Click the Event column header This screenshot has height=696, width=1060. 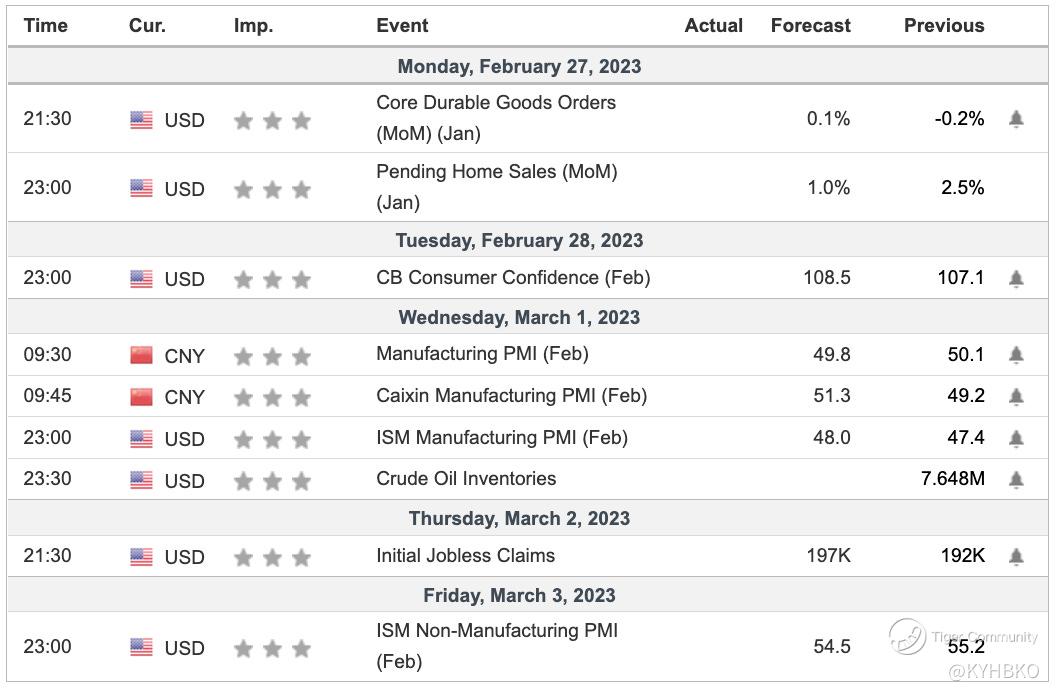click(402, 26)
